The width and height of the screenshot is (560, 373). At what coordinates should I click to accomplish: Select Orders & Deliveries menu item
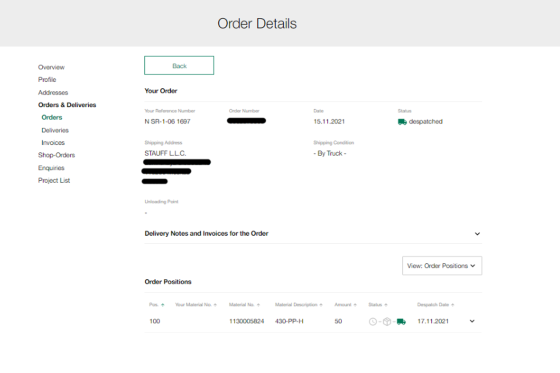(x=67, y=105)
